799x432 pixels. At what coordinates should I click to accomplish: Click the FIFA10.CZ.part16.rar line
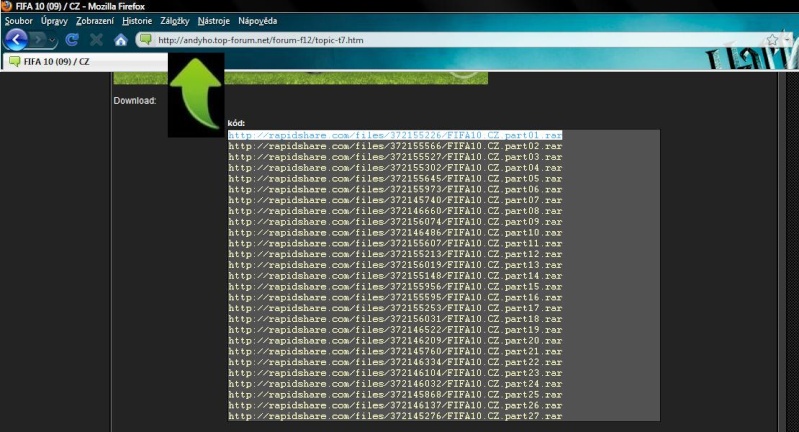tap(395, 298)
